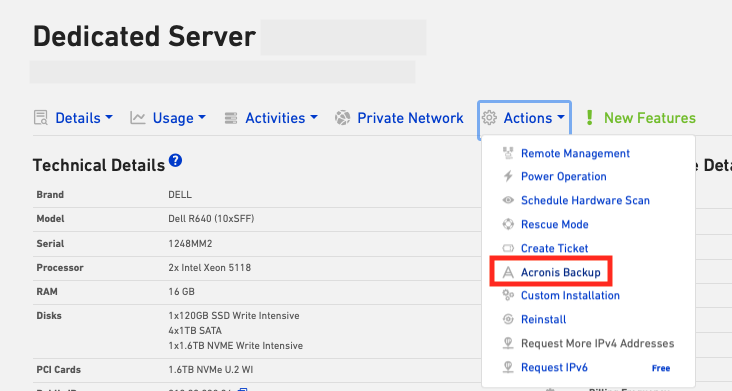
Task: Open the Activities tab
Action: pos(275,118)
